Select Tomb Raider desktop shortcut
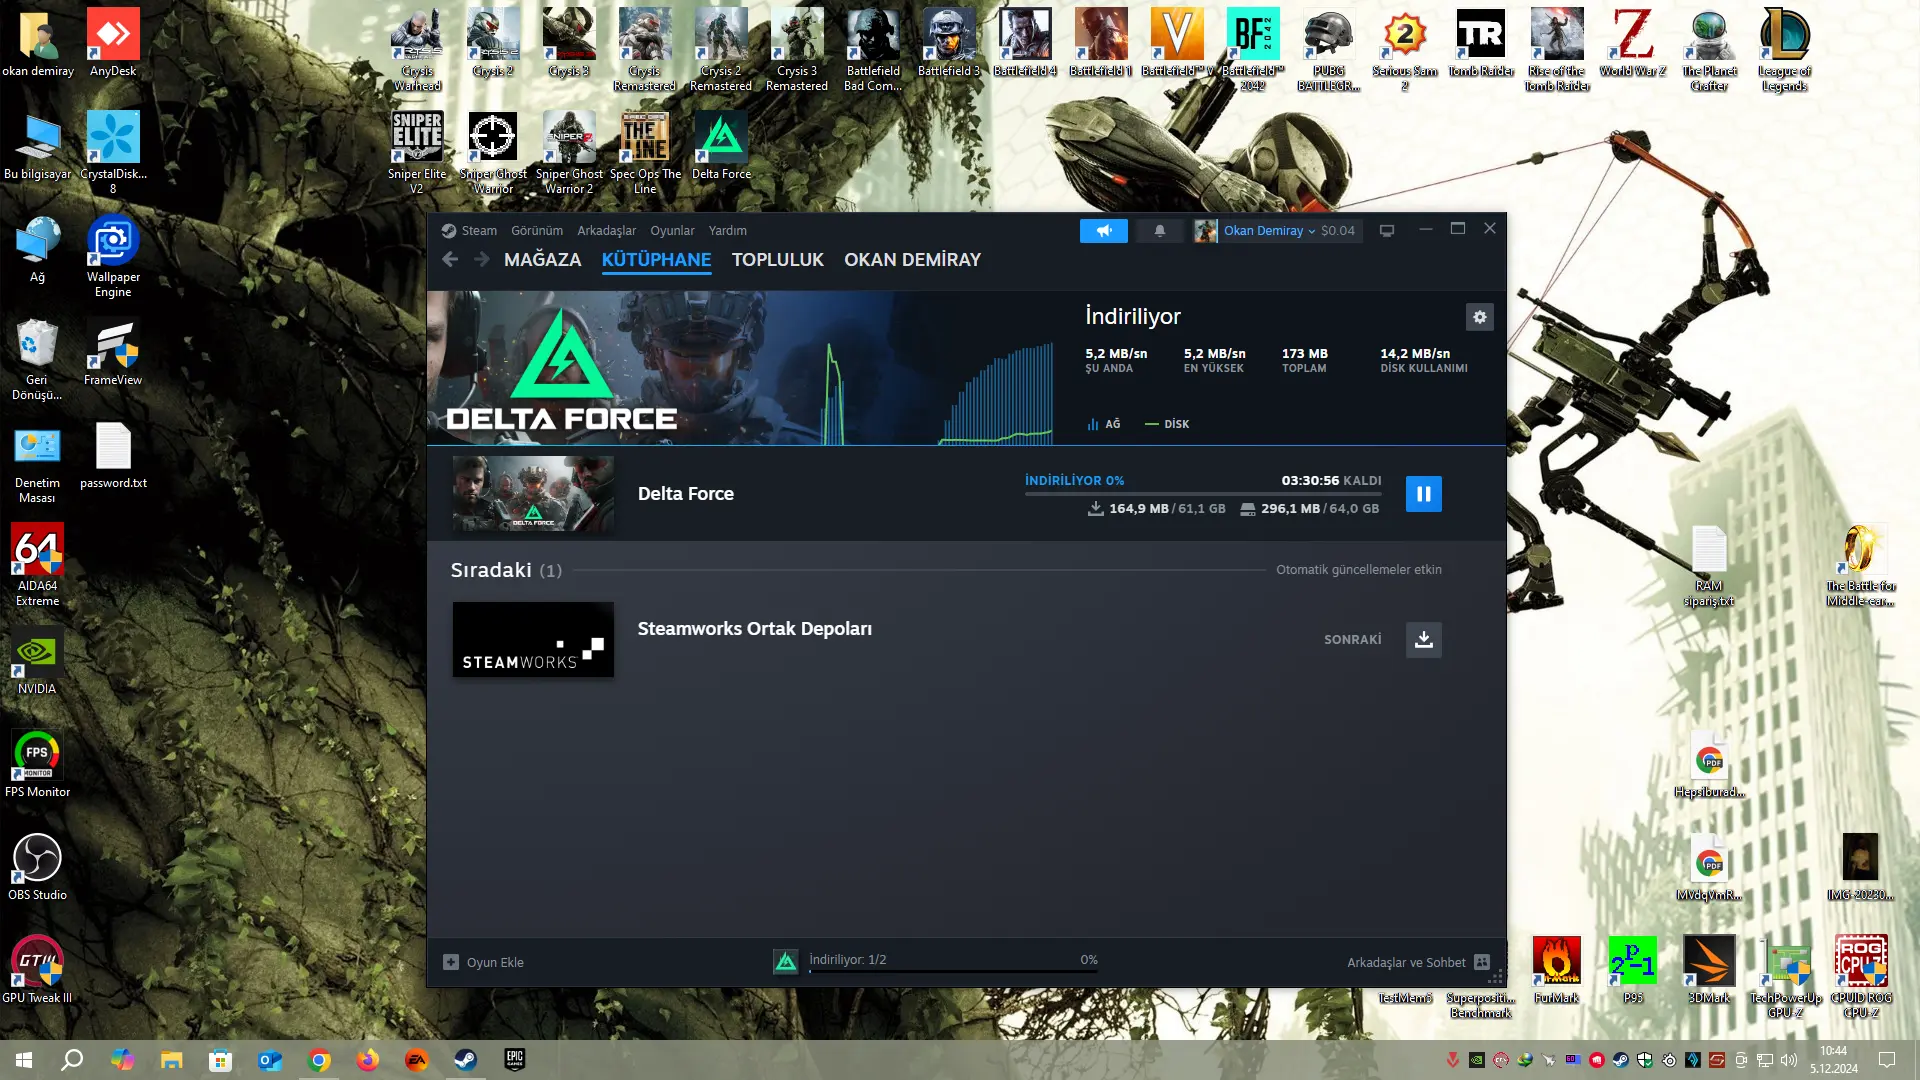Screen dimensions: 1920x1080 pyautogui.click(x=1481, y=43)
